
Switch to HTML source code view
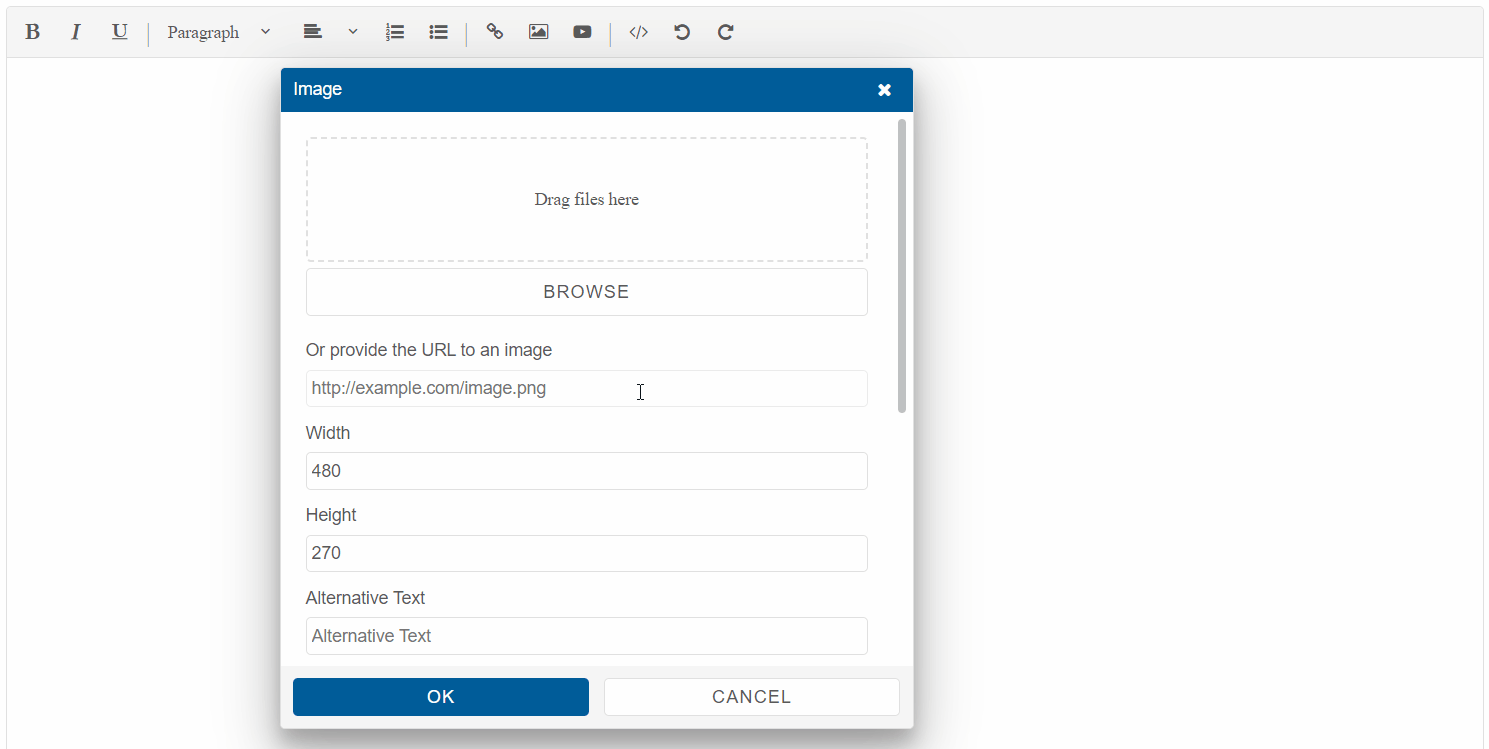638,32
